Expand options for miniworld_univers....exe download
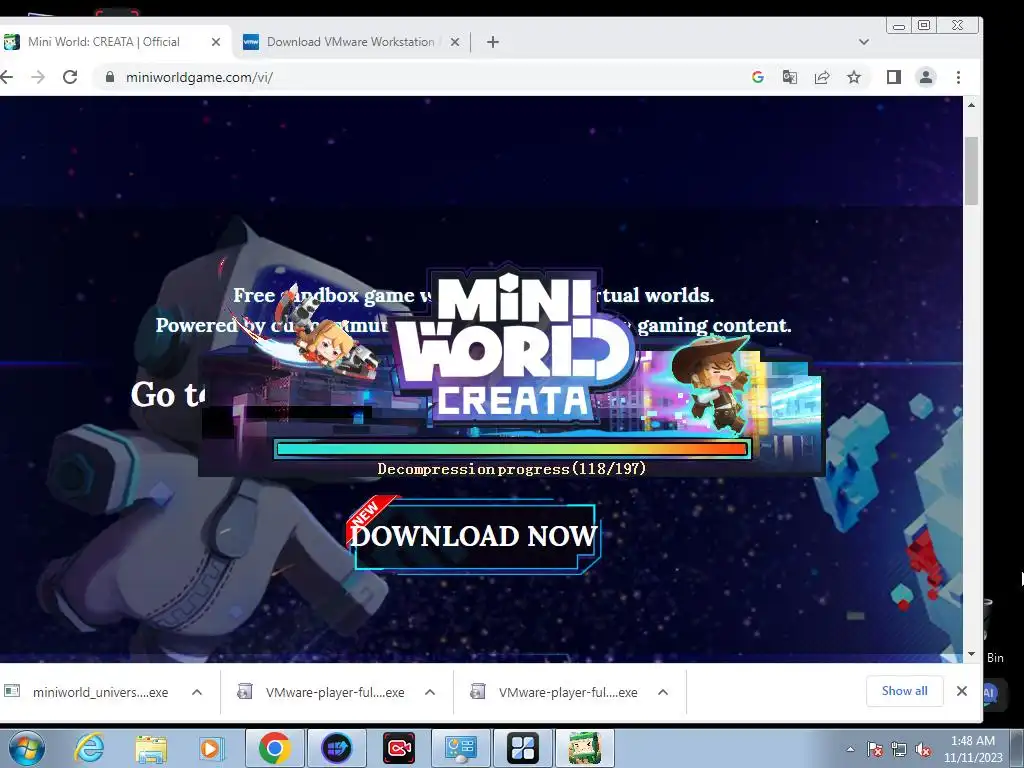This screenshot has height=768, width=1024. (197, 692)
